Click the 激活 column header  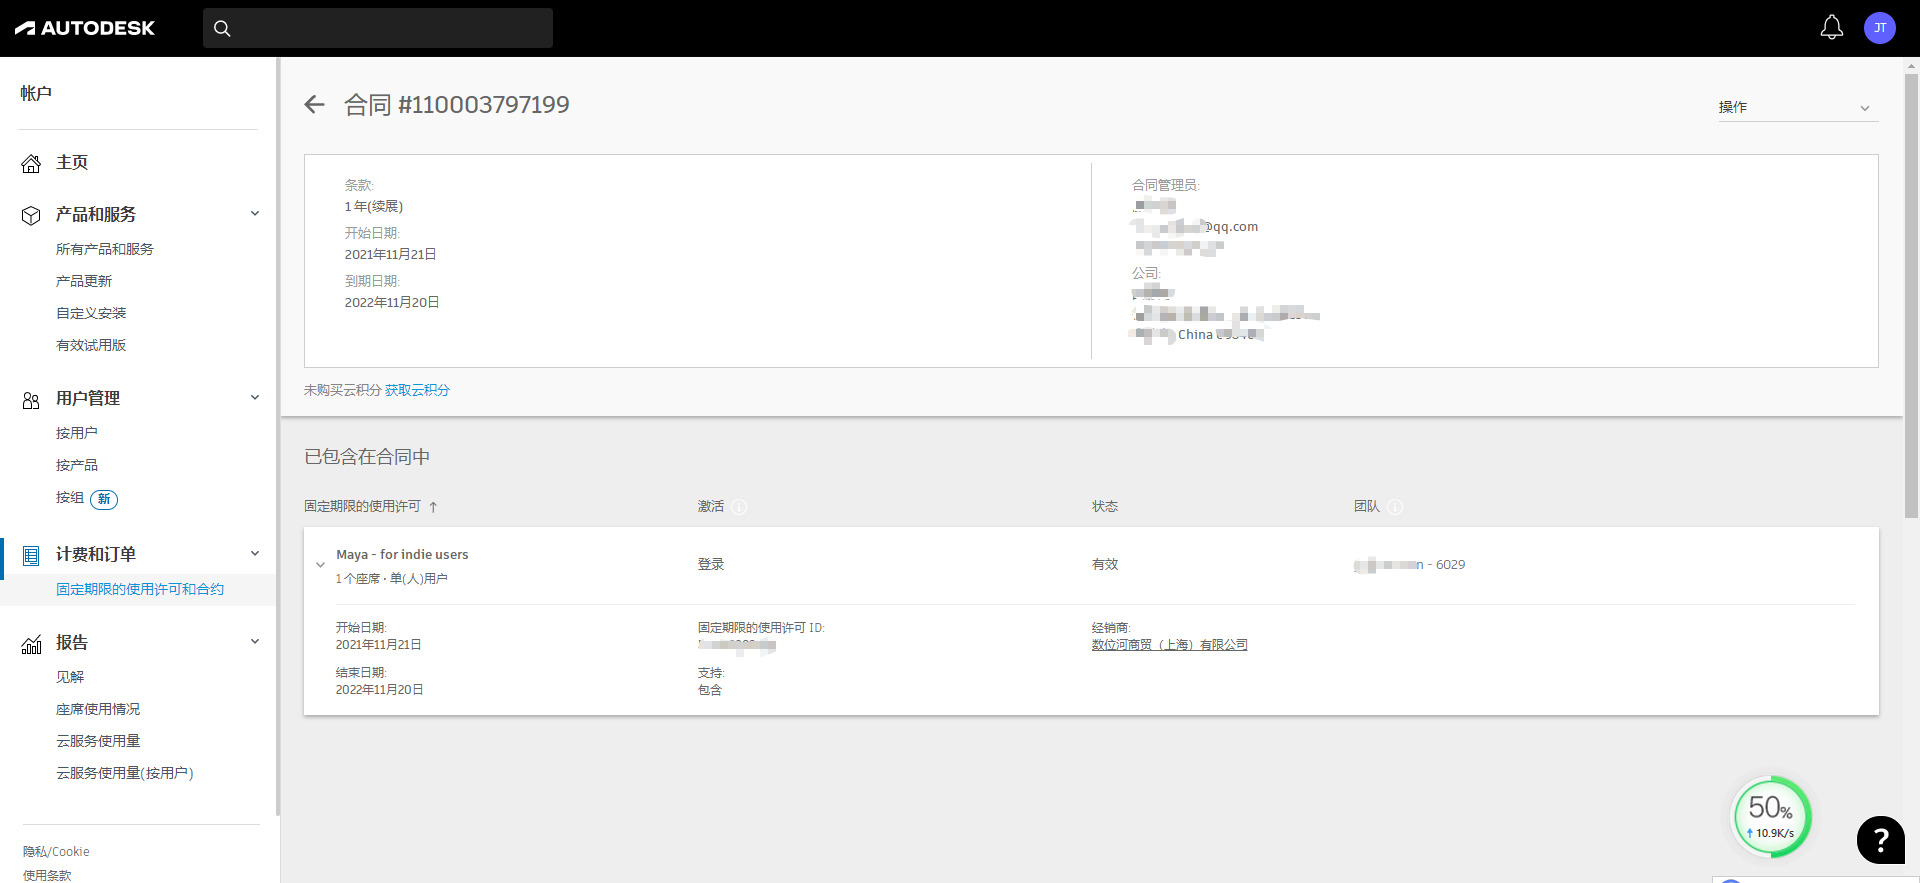tap(710, 507)
